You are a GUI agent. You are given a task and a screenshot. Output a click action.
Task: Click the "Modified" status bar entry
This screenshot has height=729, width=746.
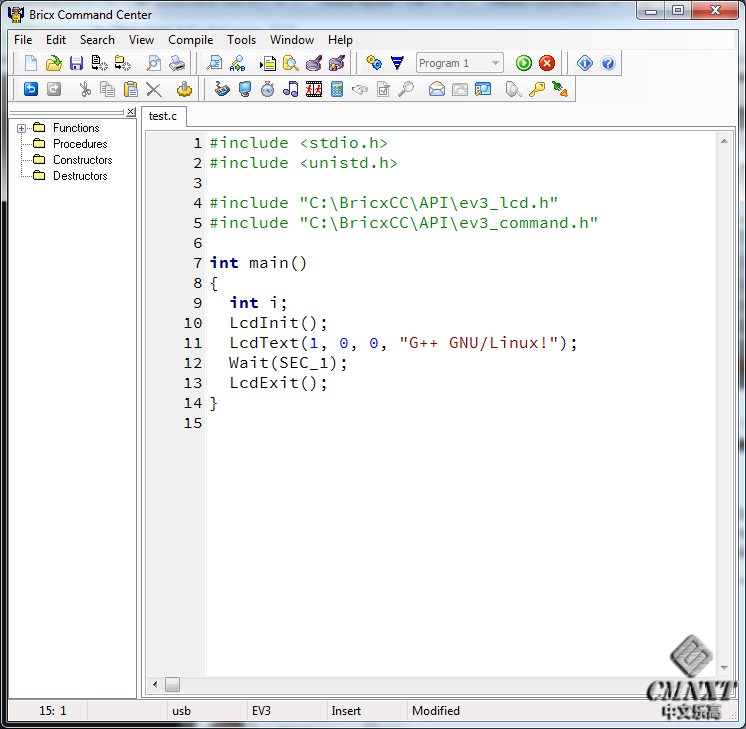(436, 710)
